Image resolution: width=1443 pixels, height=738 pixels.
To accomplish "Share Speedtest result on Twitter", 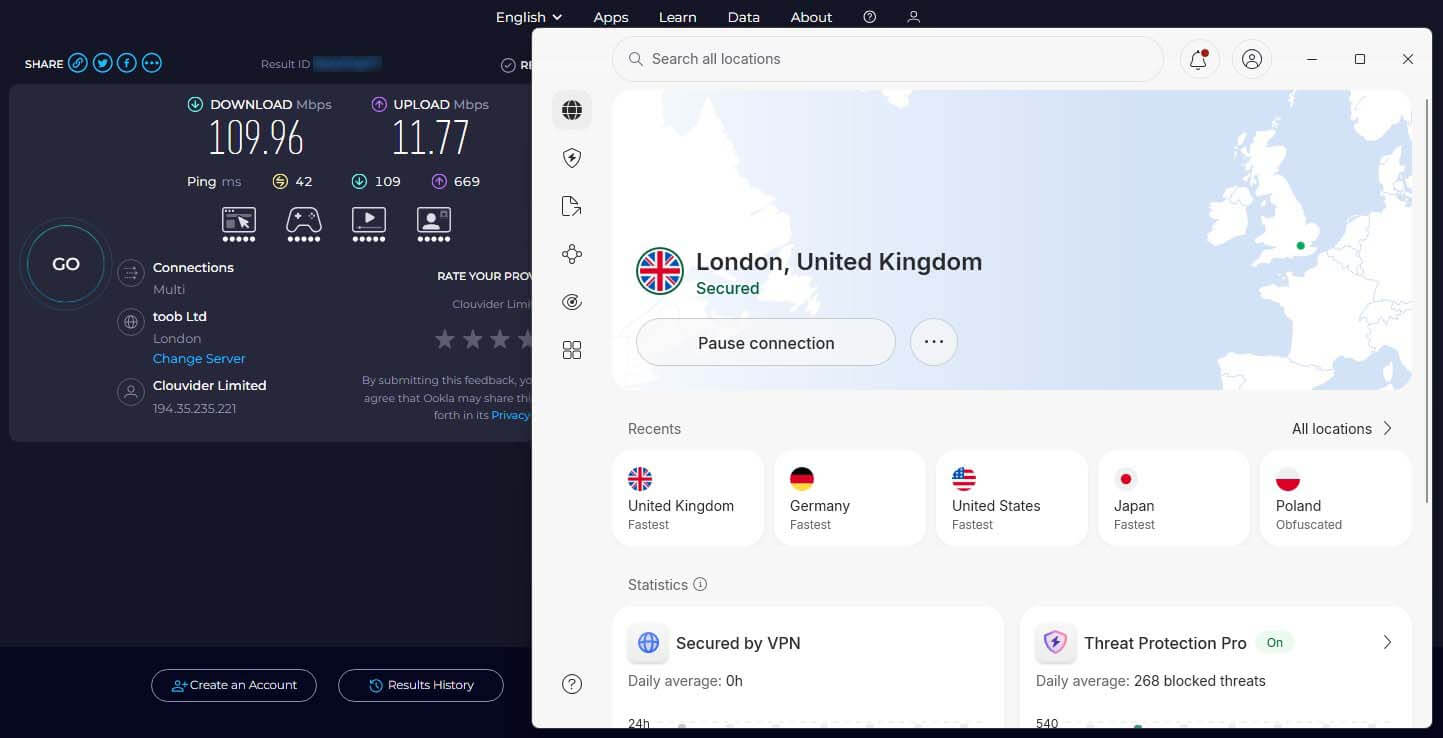I will coord(102,63).
